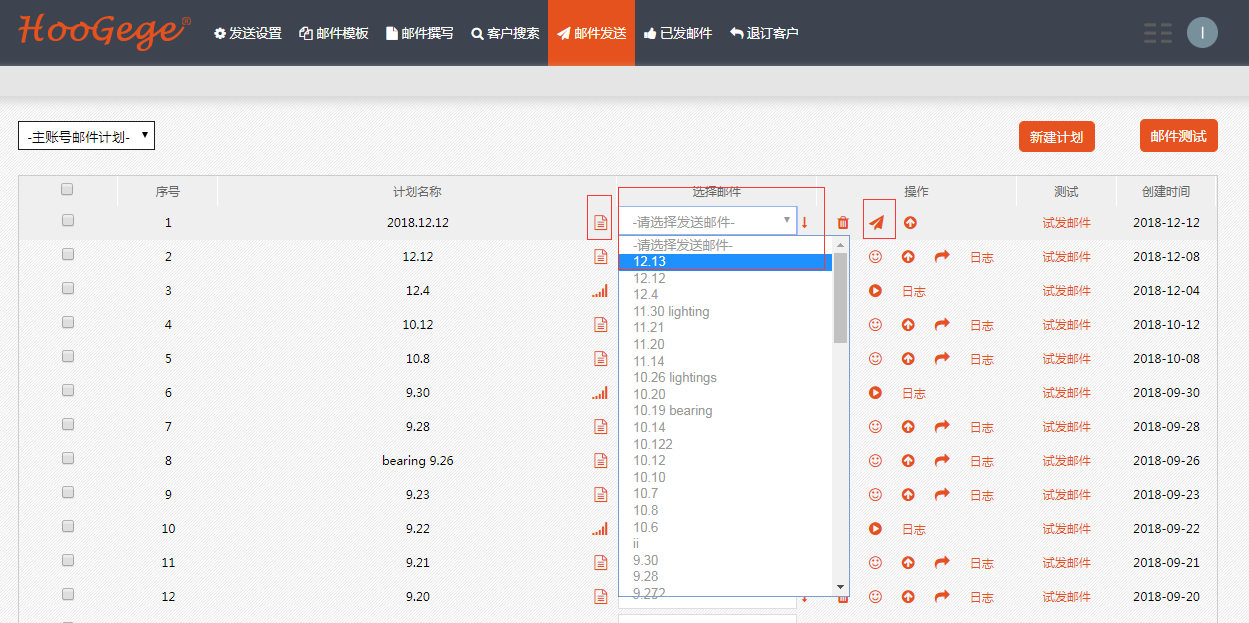This screenshot has height=623, width=1249.
Task: Click the trash delete icon in row 1
Action: pyautogui.click(x=843, y=223)
